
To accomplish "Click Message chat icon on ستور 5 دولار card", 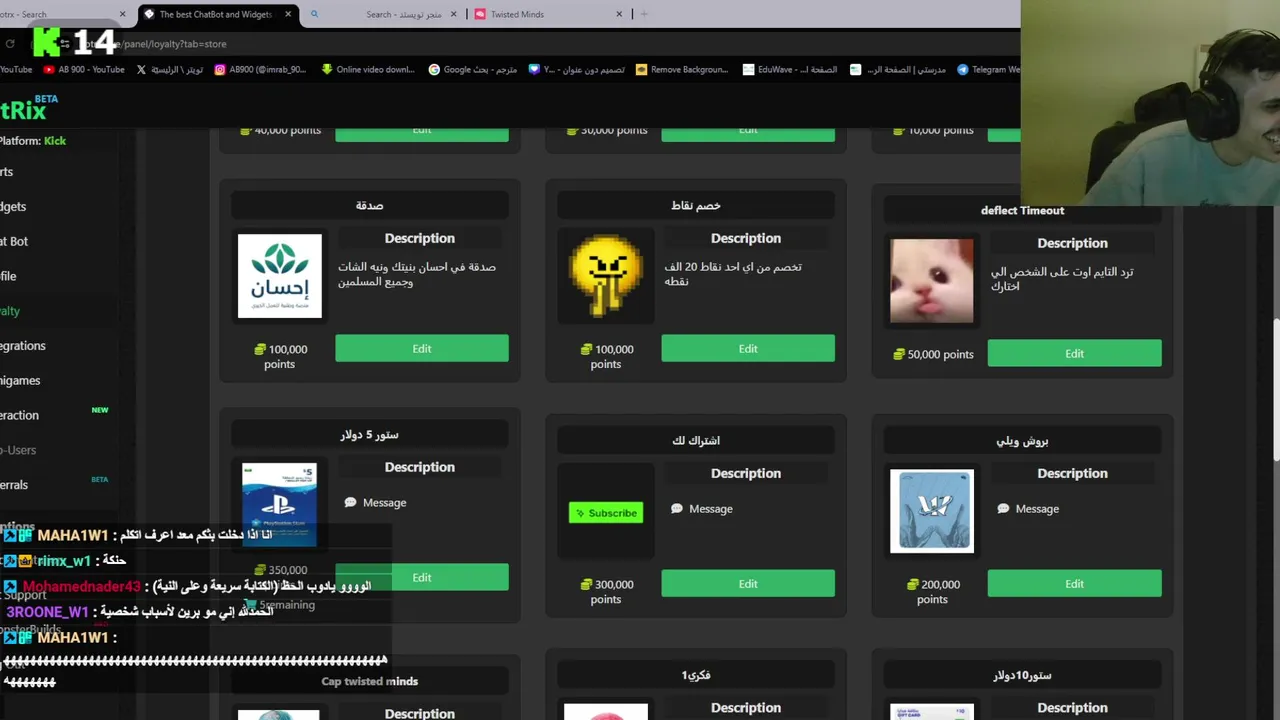I will click(x=350, y=502).
